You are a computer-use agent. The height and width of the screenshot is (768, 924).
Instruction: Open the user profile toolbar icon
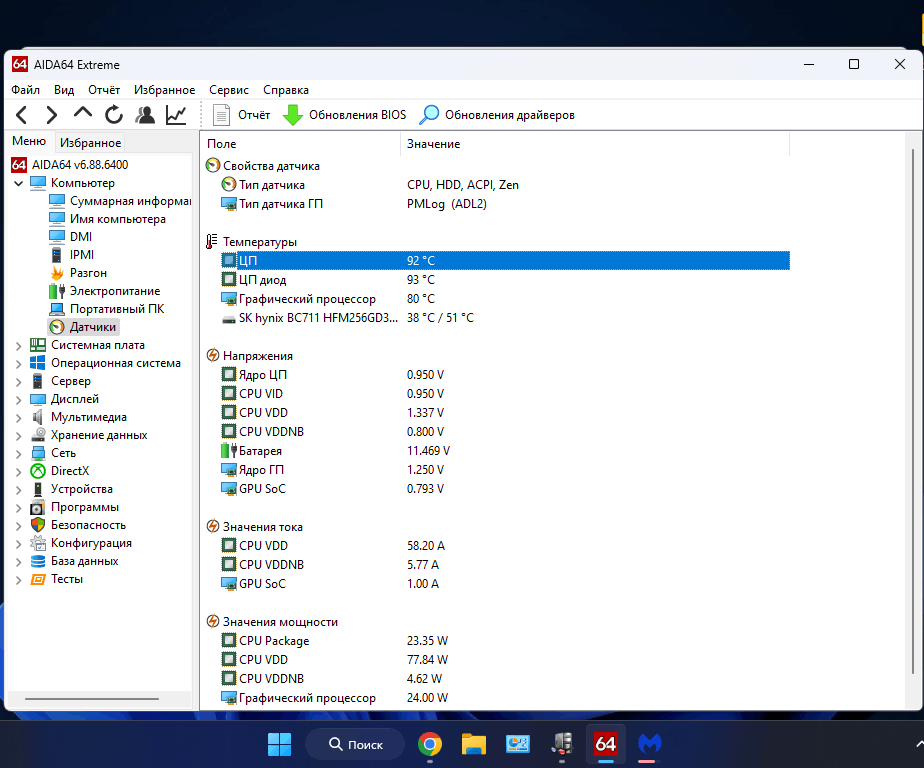(x=145, y=114)
